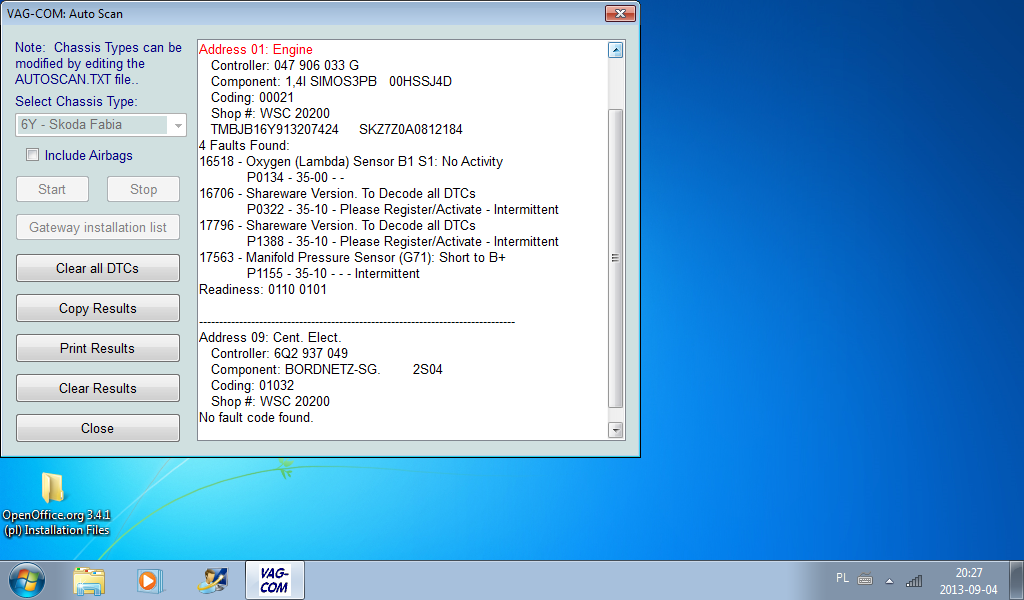This screenshot has height=600, width=1024.
Task: Click Print Results button
Action: click(x=98, y=348)
